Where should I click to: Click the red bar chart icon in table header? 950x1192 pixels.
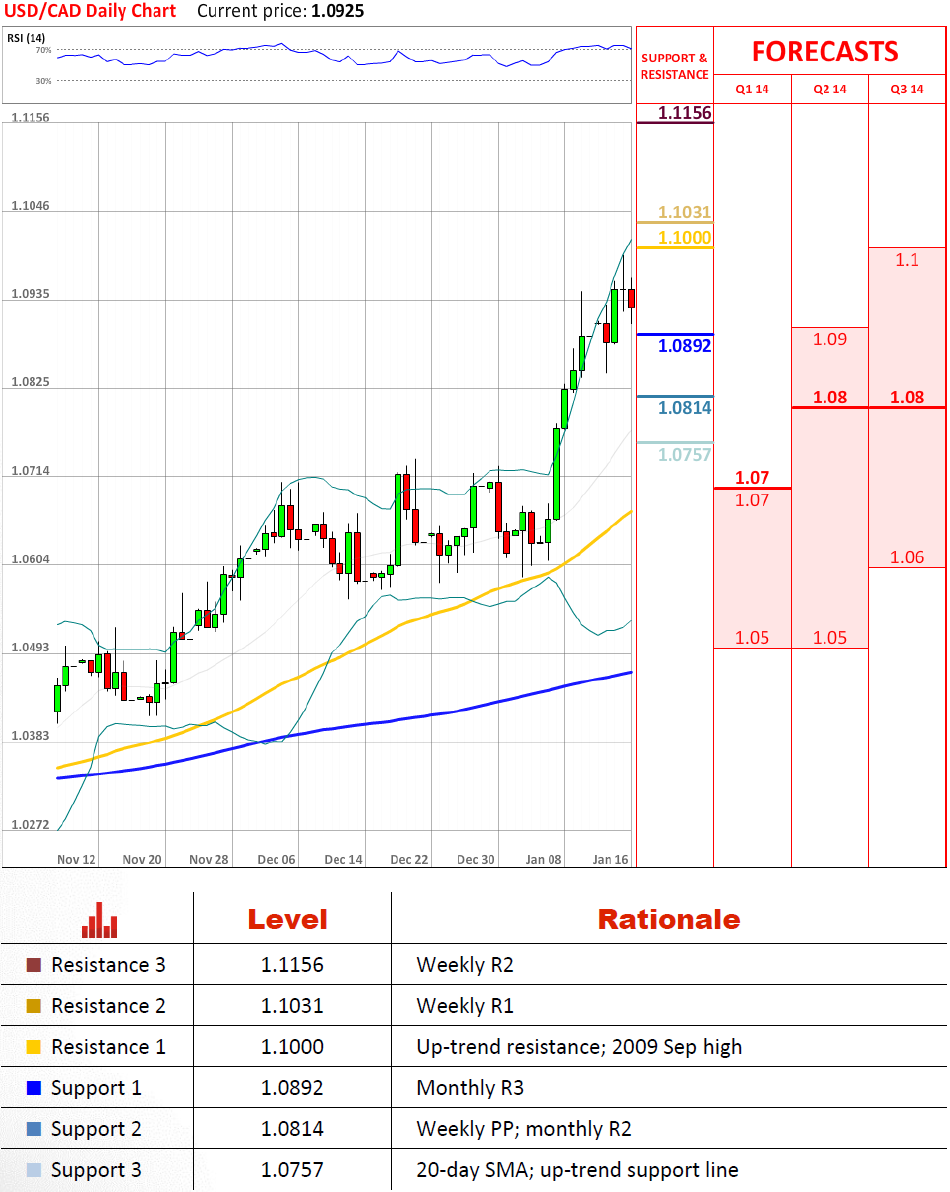point(100,920)
